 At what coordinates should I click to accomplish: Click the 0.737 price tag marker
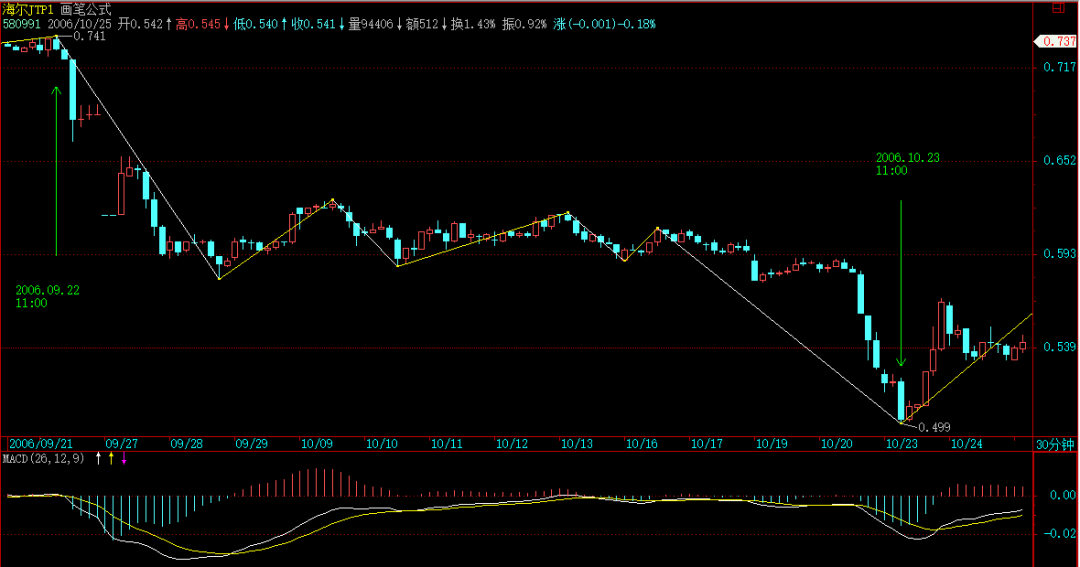[1056, 41]
